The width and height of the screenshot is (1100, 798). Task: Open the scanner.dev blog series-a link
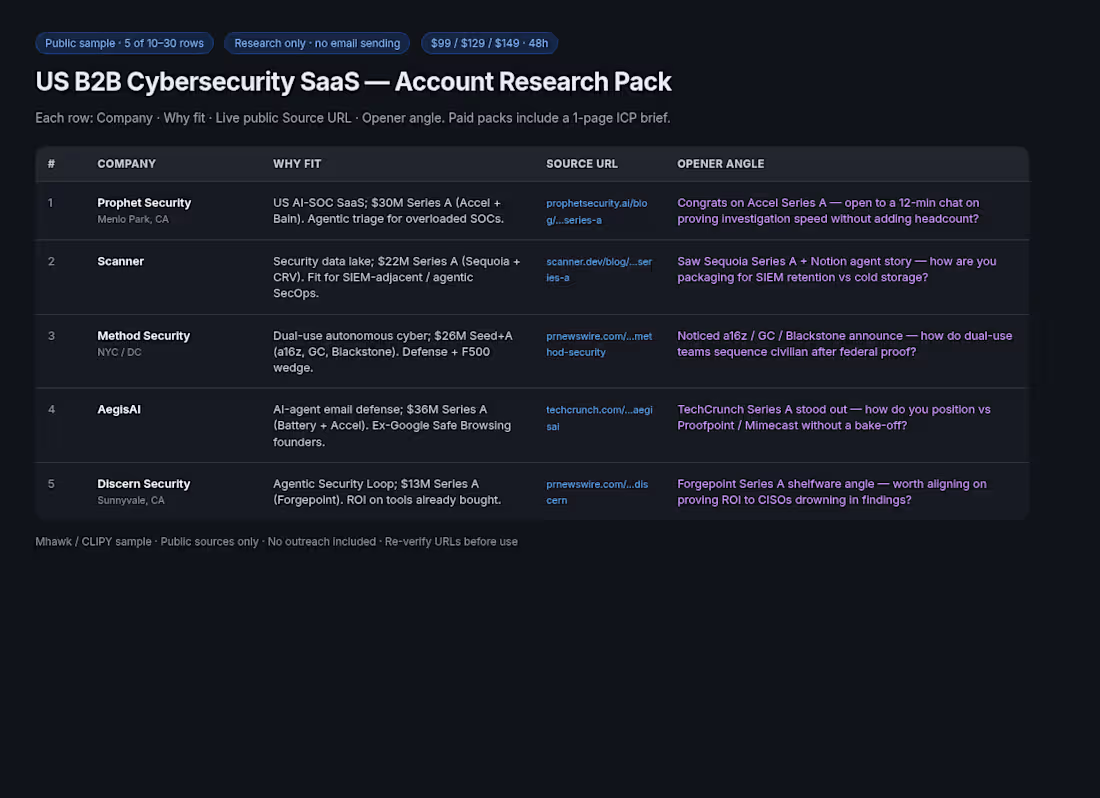[x=599, y=269]
